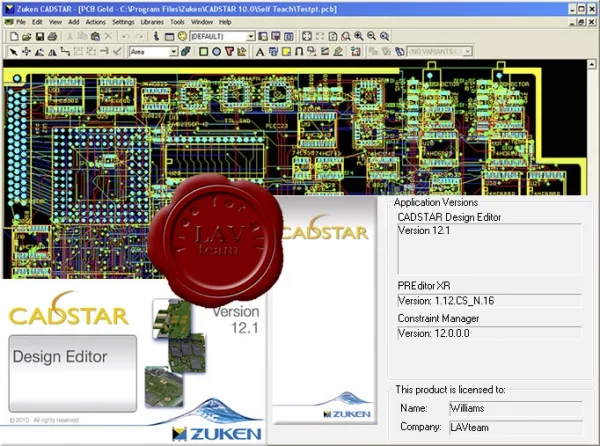This screenshot has width=600, height=446.
Task: Open a file with the folder icon
Action: pos(26,36)
